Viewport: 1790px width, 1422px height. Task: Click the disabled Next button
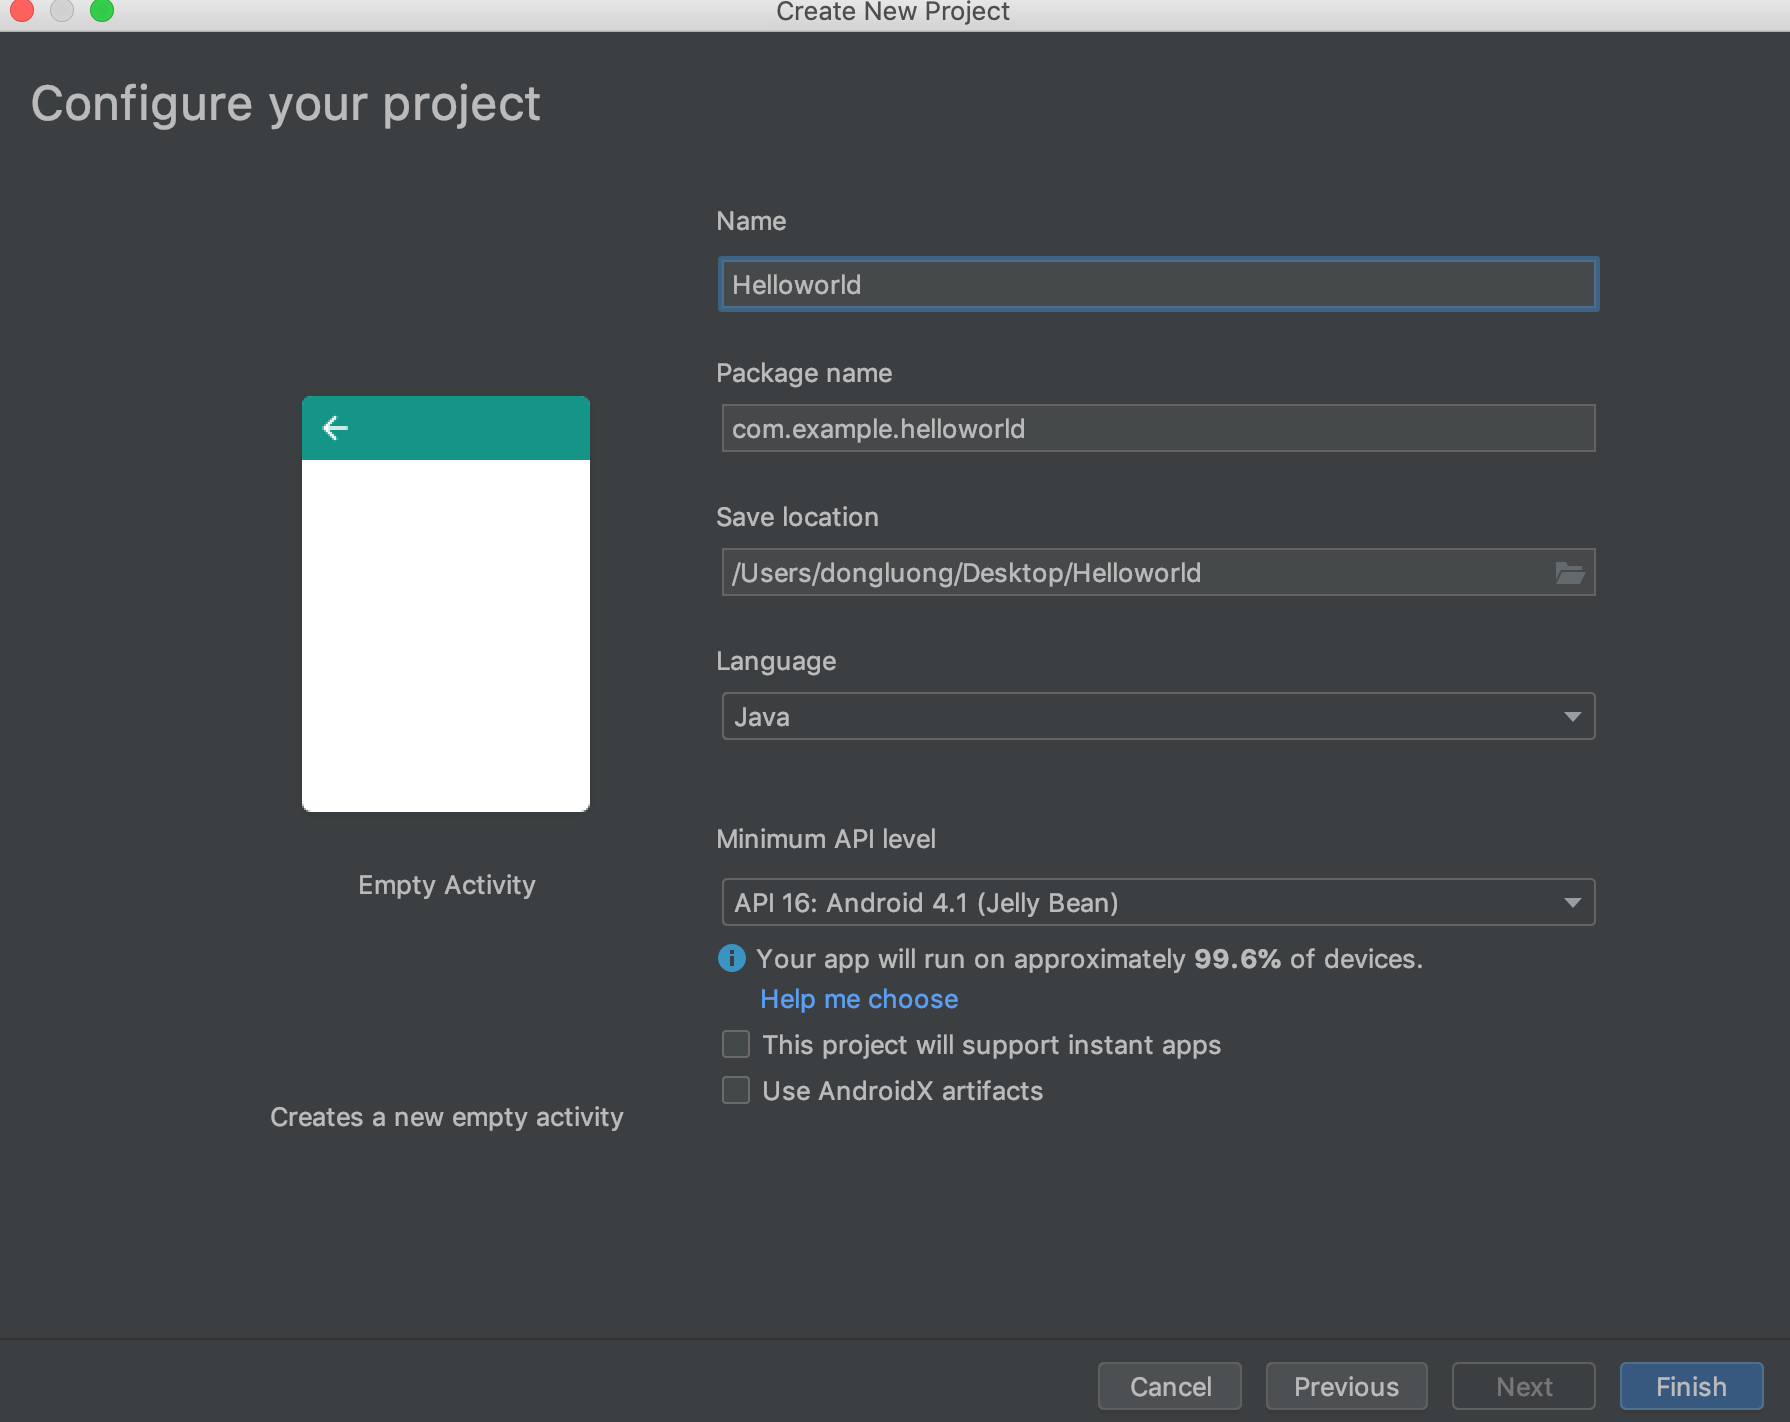(x=1523, y=1387)
